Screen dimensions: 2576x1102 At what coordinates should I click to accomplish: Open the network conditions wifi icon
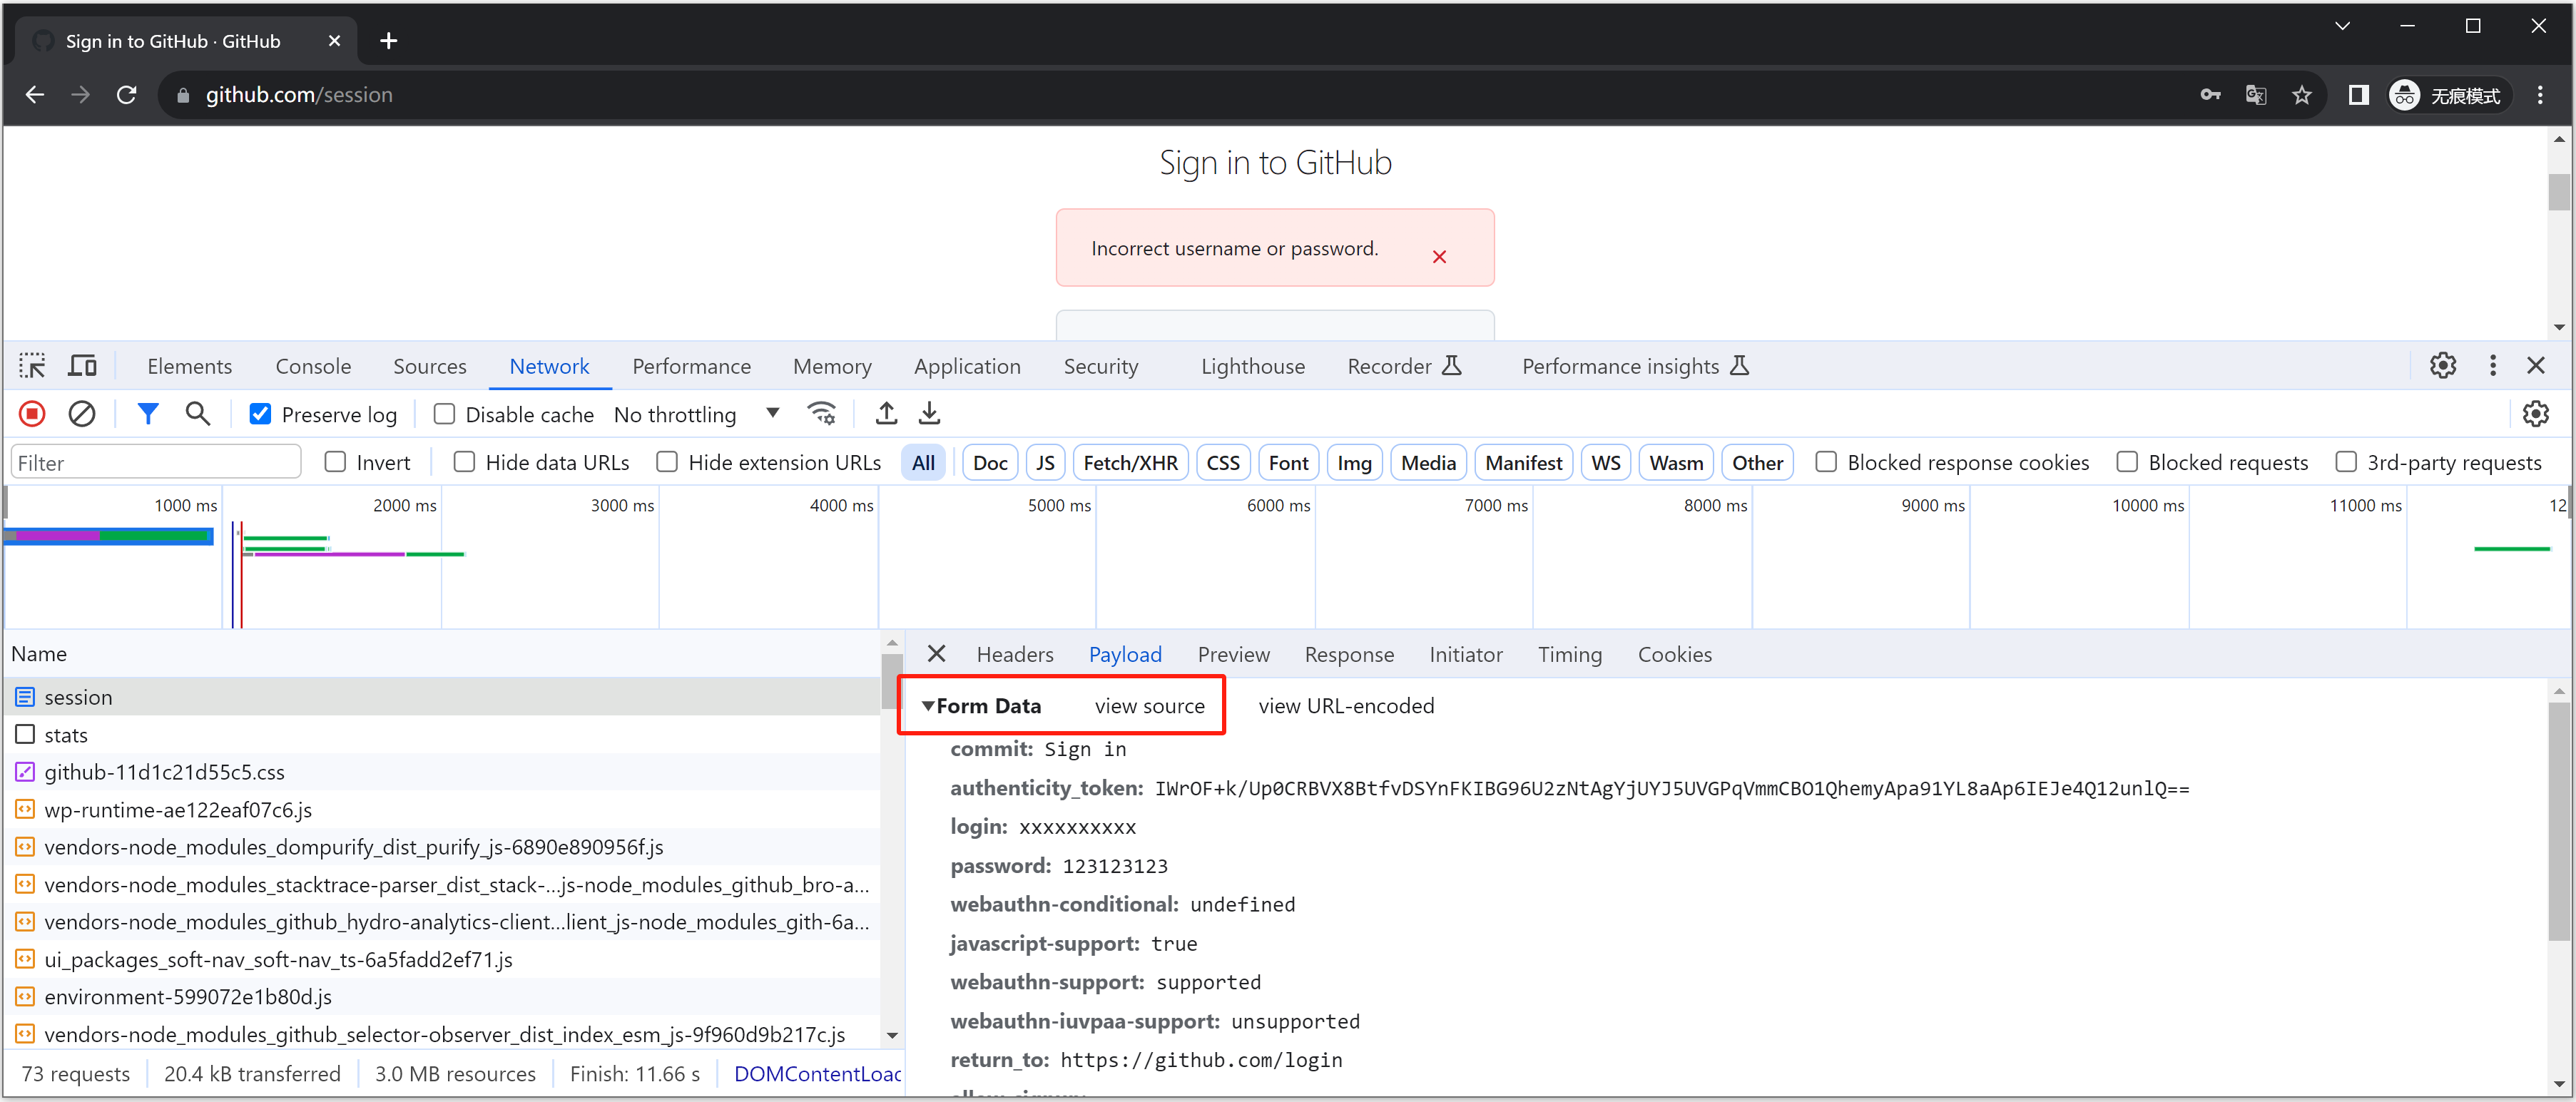(822, 414)
